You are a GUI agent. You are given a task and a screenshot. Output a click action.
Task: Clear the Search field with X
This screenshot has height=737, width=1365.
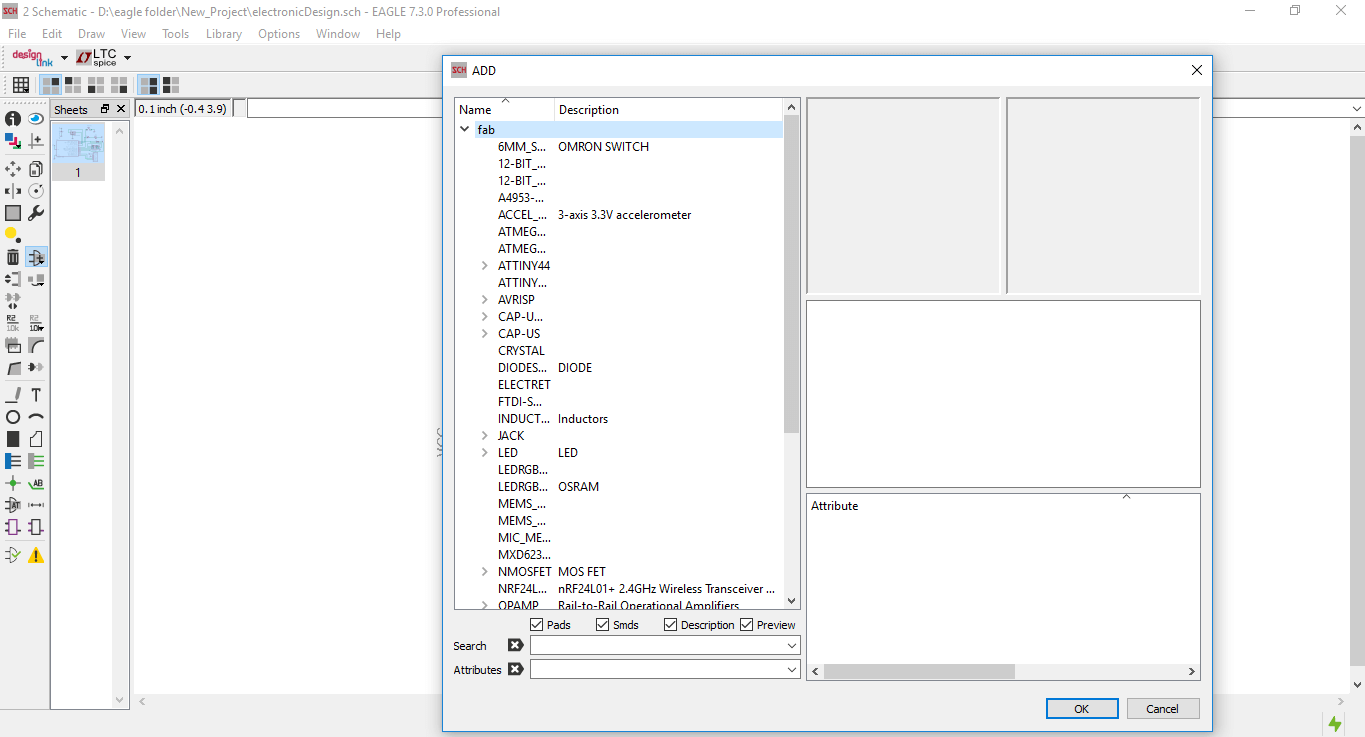click(515, 645)
